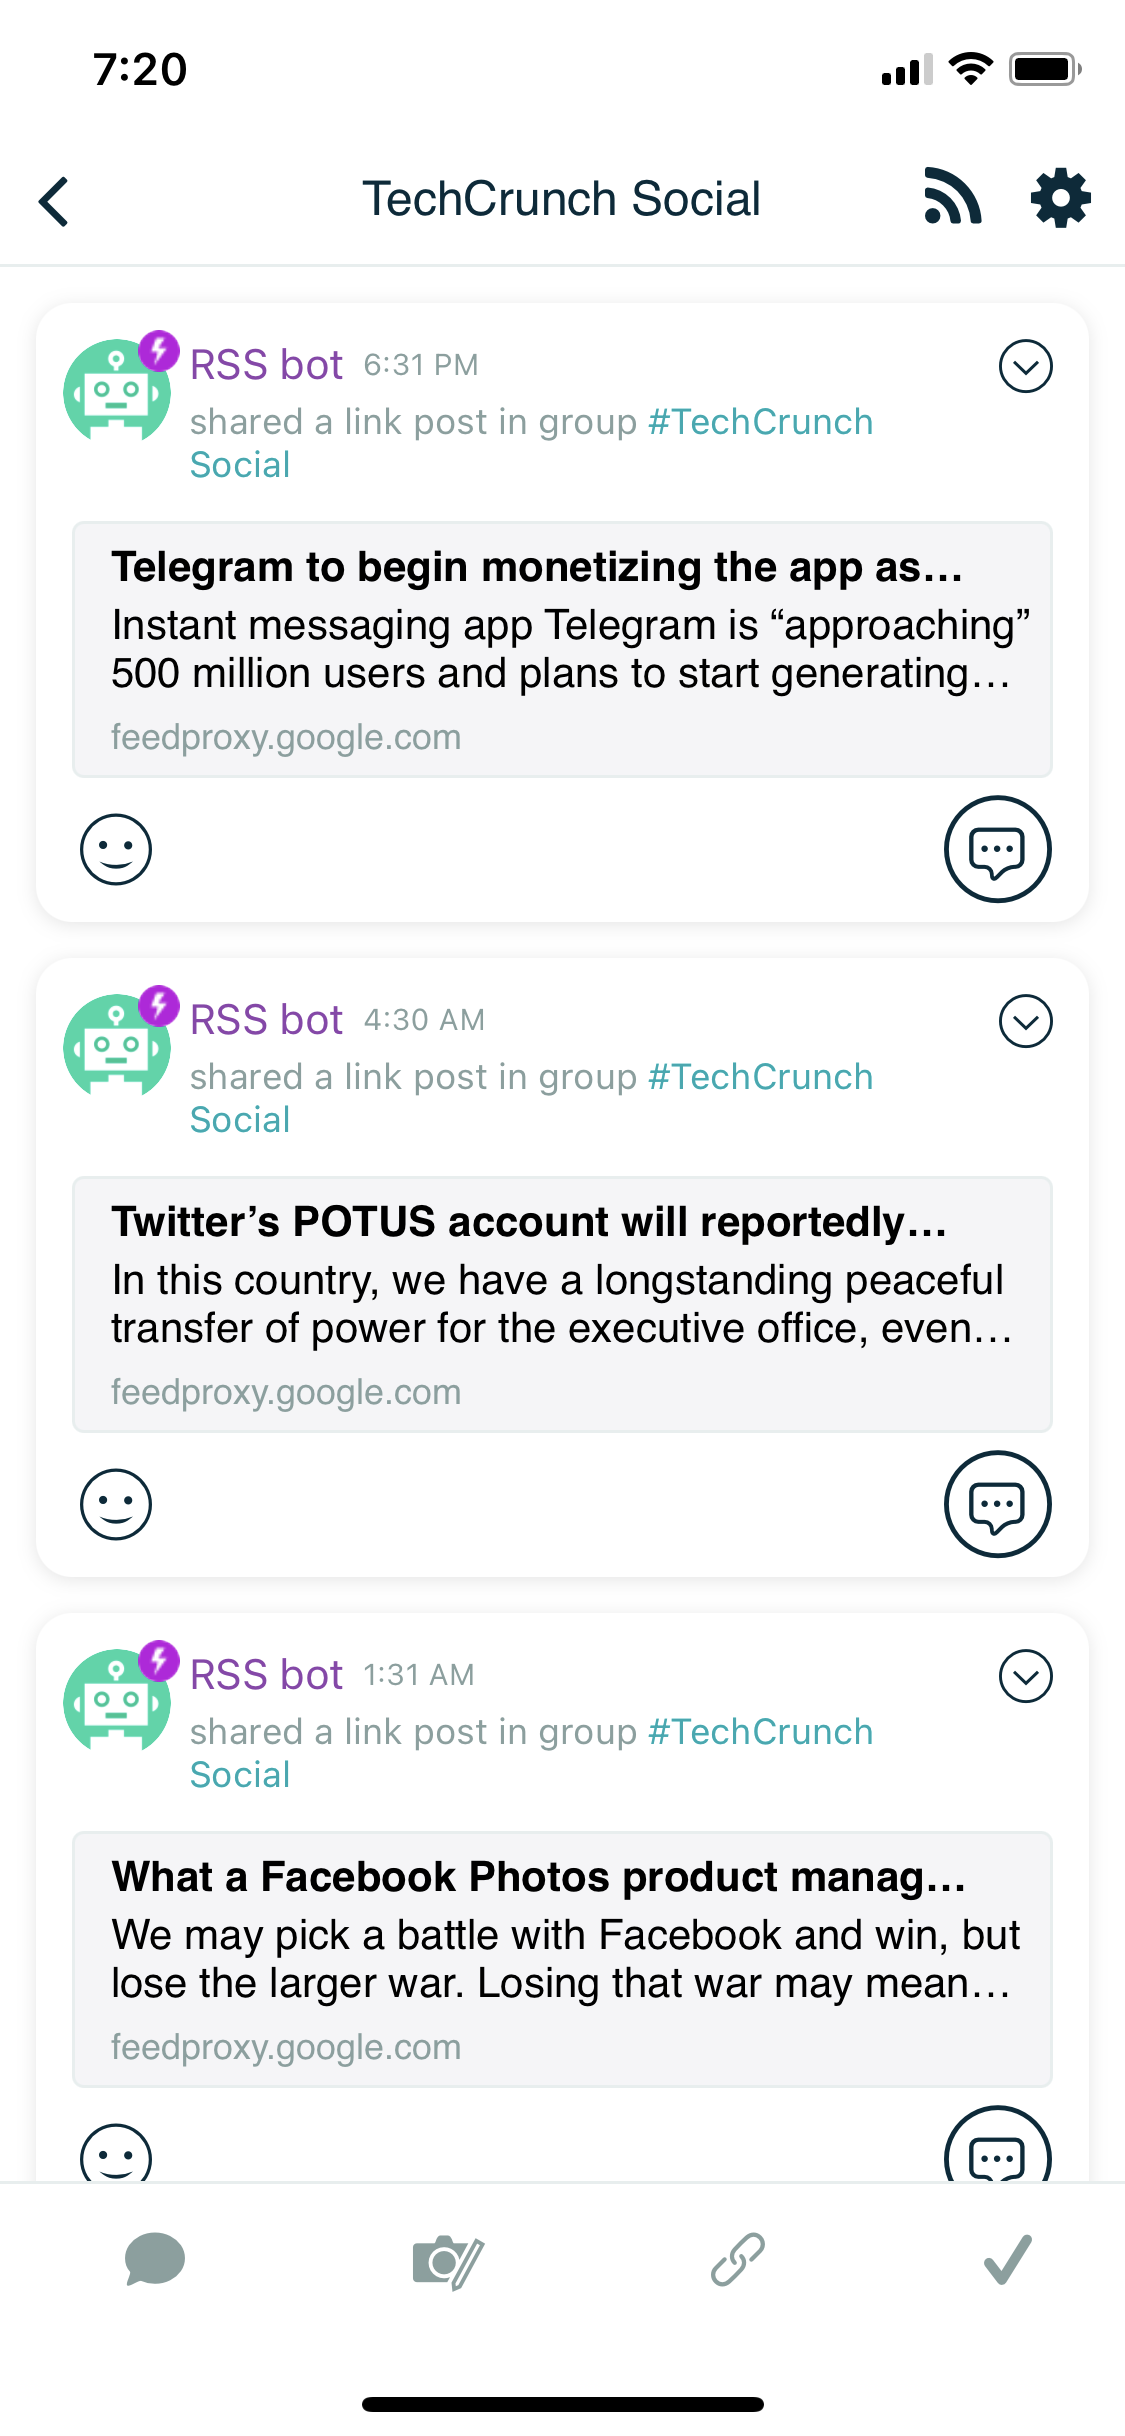The image size is (1125, 2436).
Task: Open #TechCrunch Social link in first post
Action: pos(760,423)
